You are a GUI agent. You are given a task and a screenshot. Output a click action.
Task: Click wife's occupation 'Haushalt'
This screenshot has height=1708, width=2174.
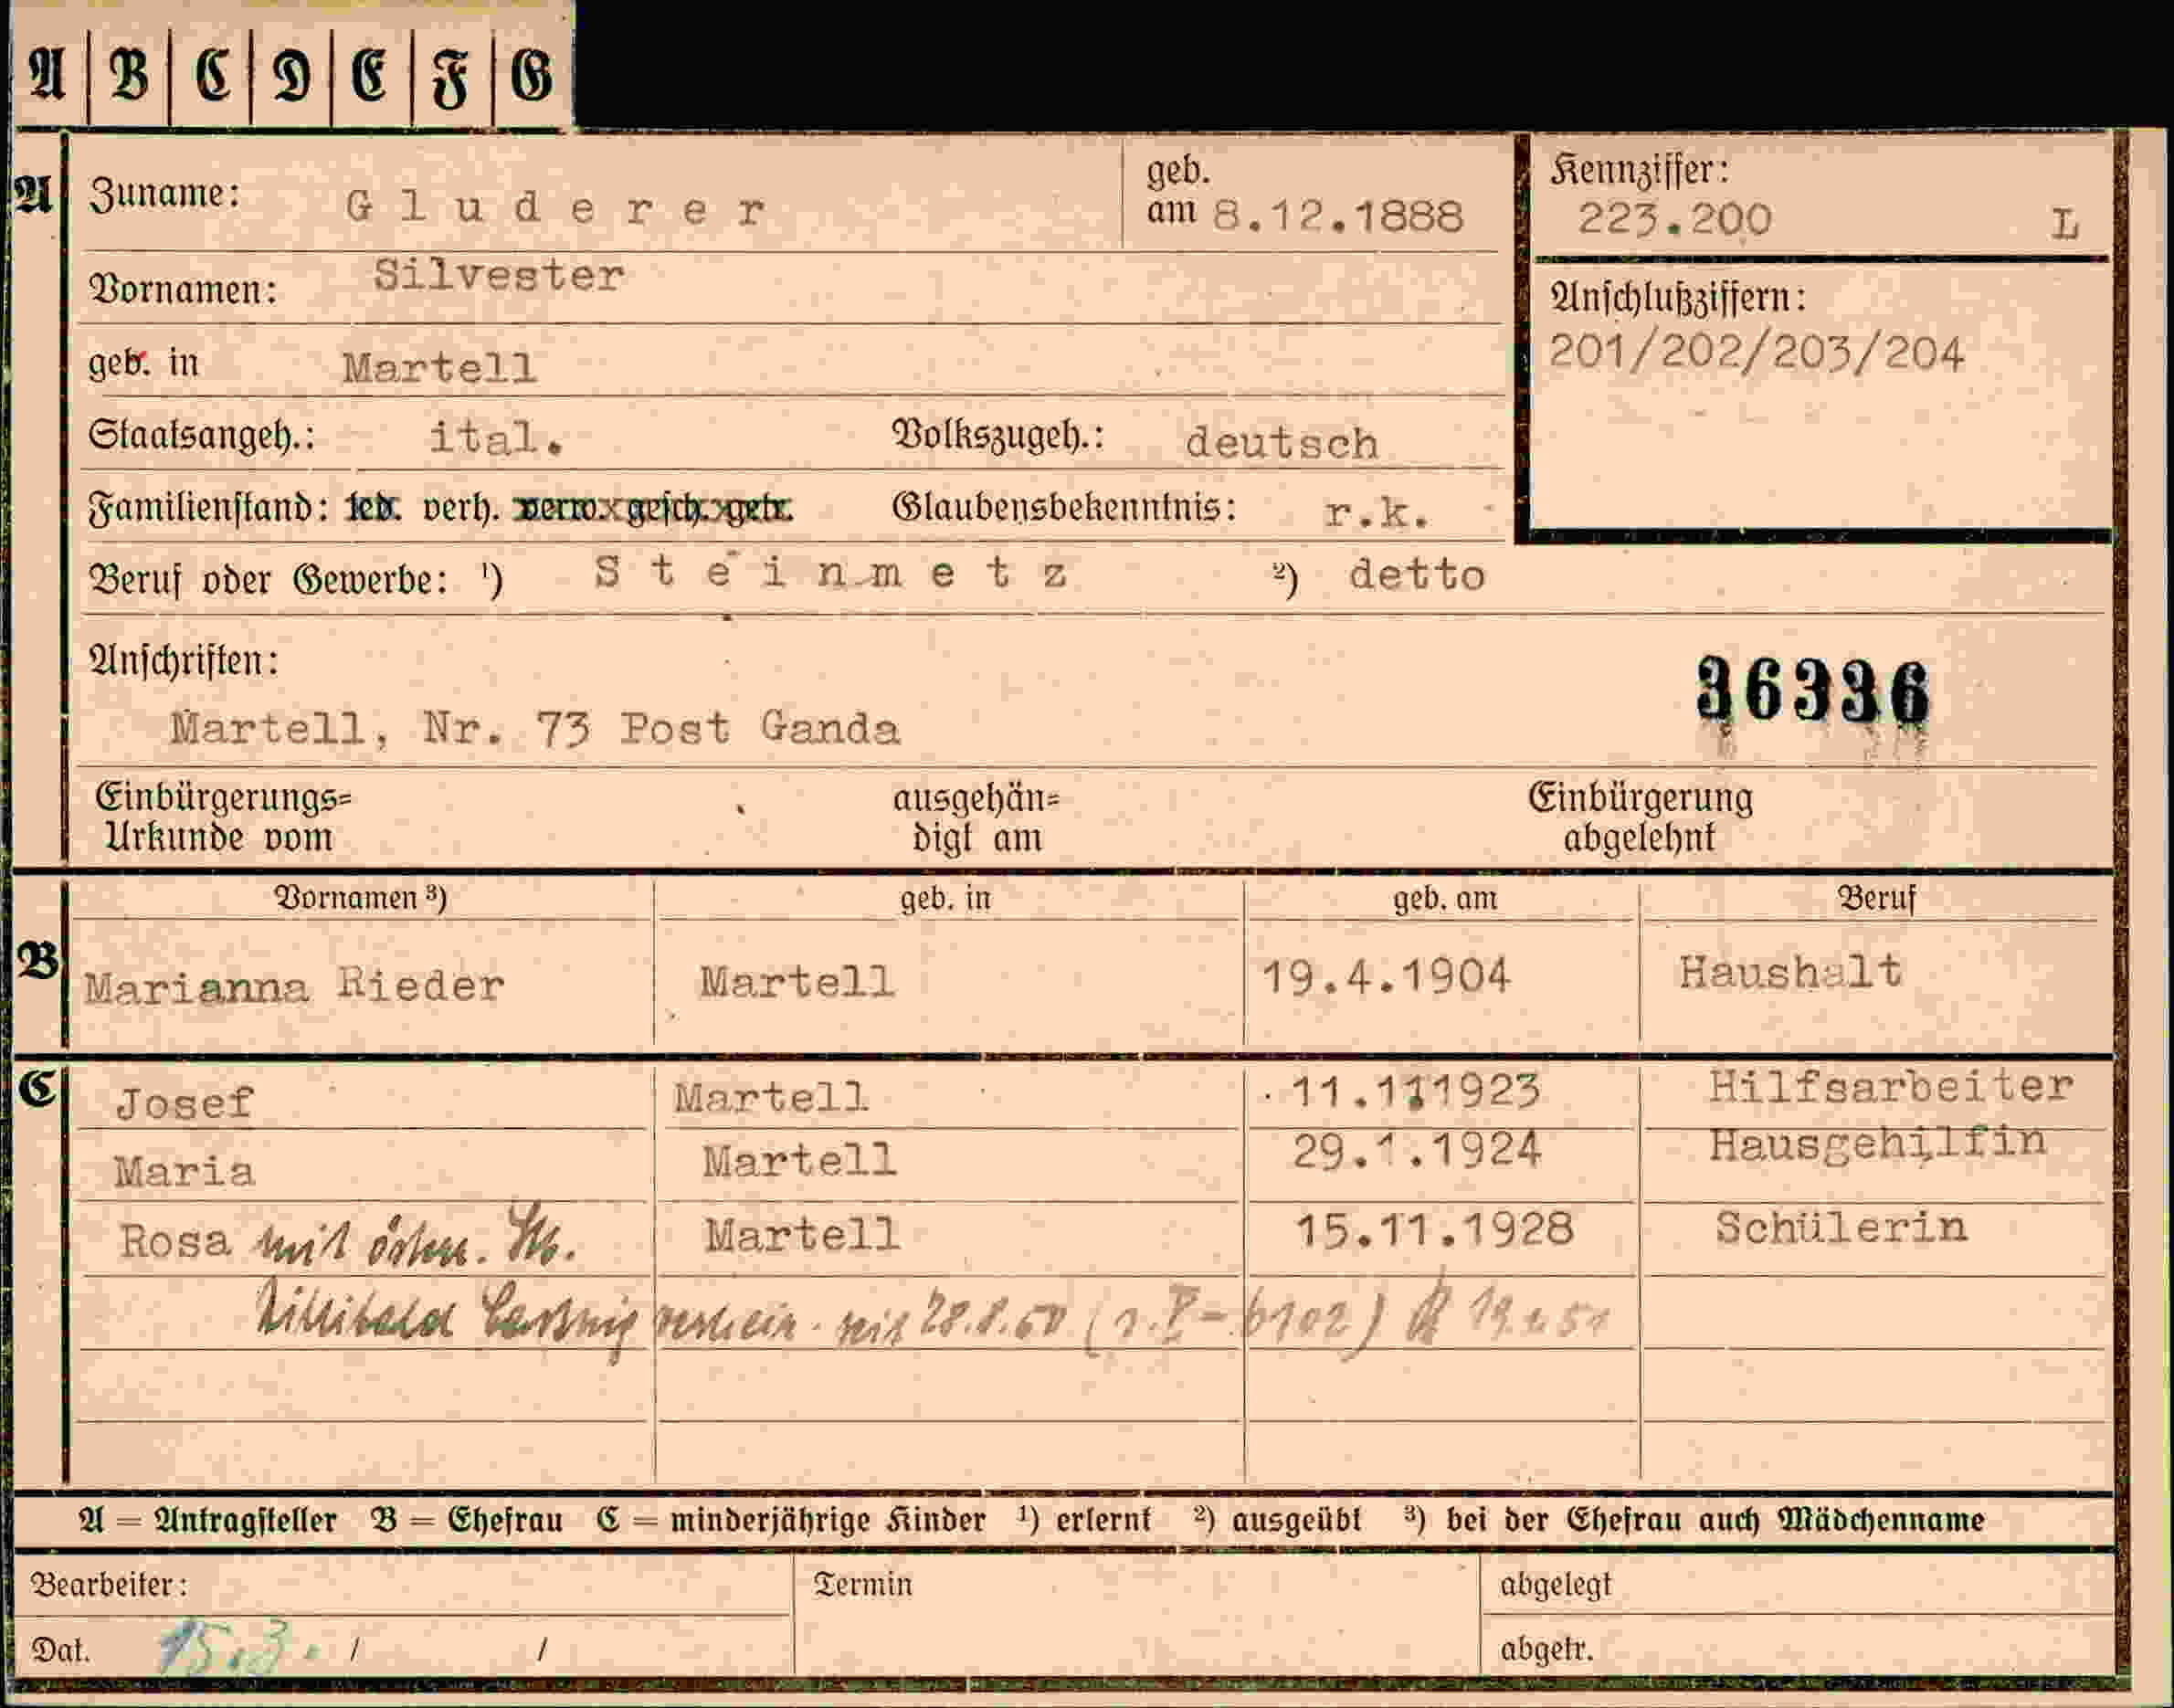click(1790, 972)
